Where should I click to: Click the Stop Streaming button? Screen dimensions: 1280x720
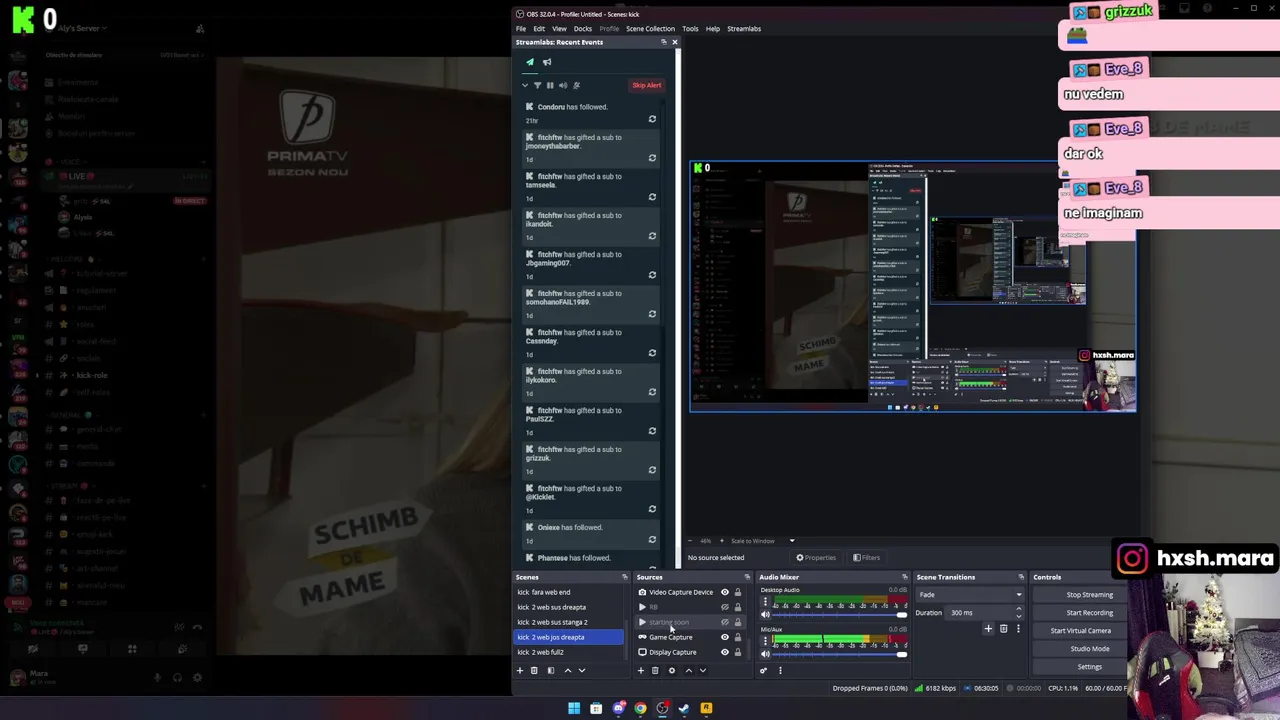pyautogui.click(x=1089, y=595)
